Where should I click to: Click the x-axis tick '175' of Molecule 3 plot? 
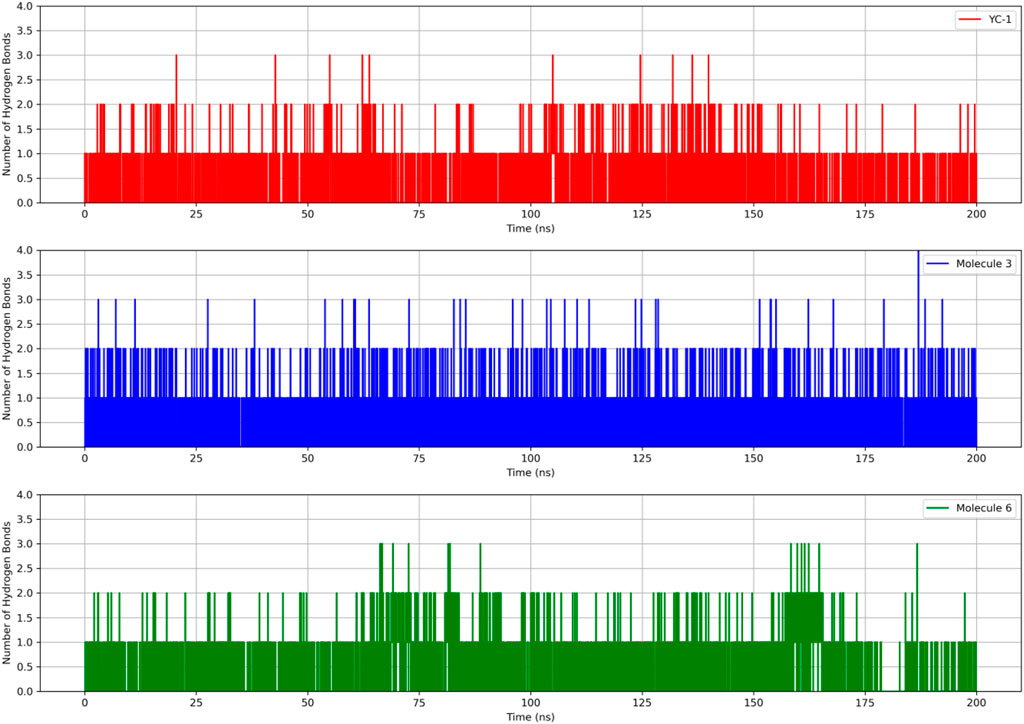pyautogui.click(x=865, y=458)
